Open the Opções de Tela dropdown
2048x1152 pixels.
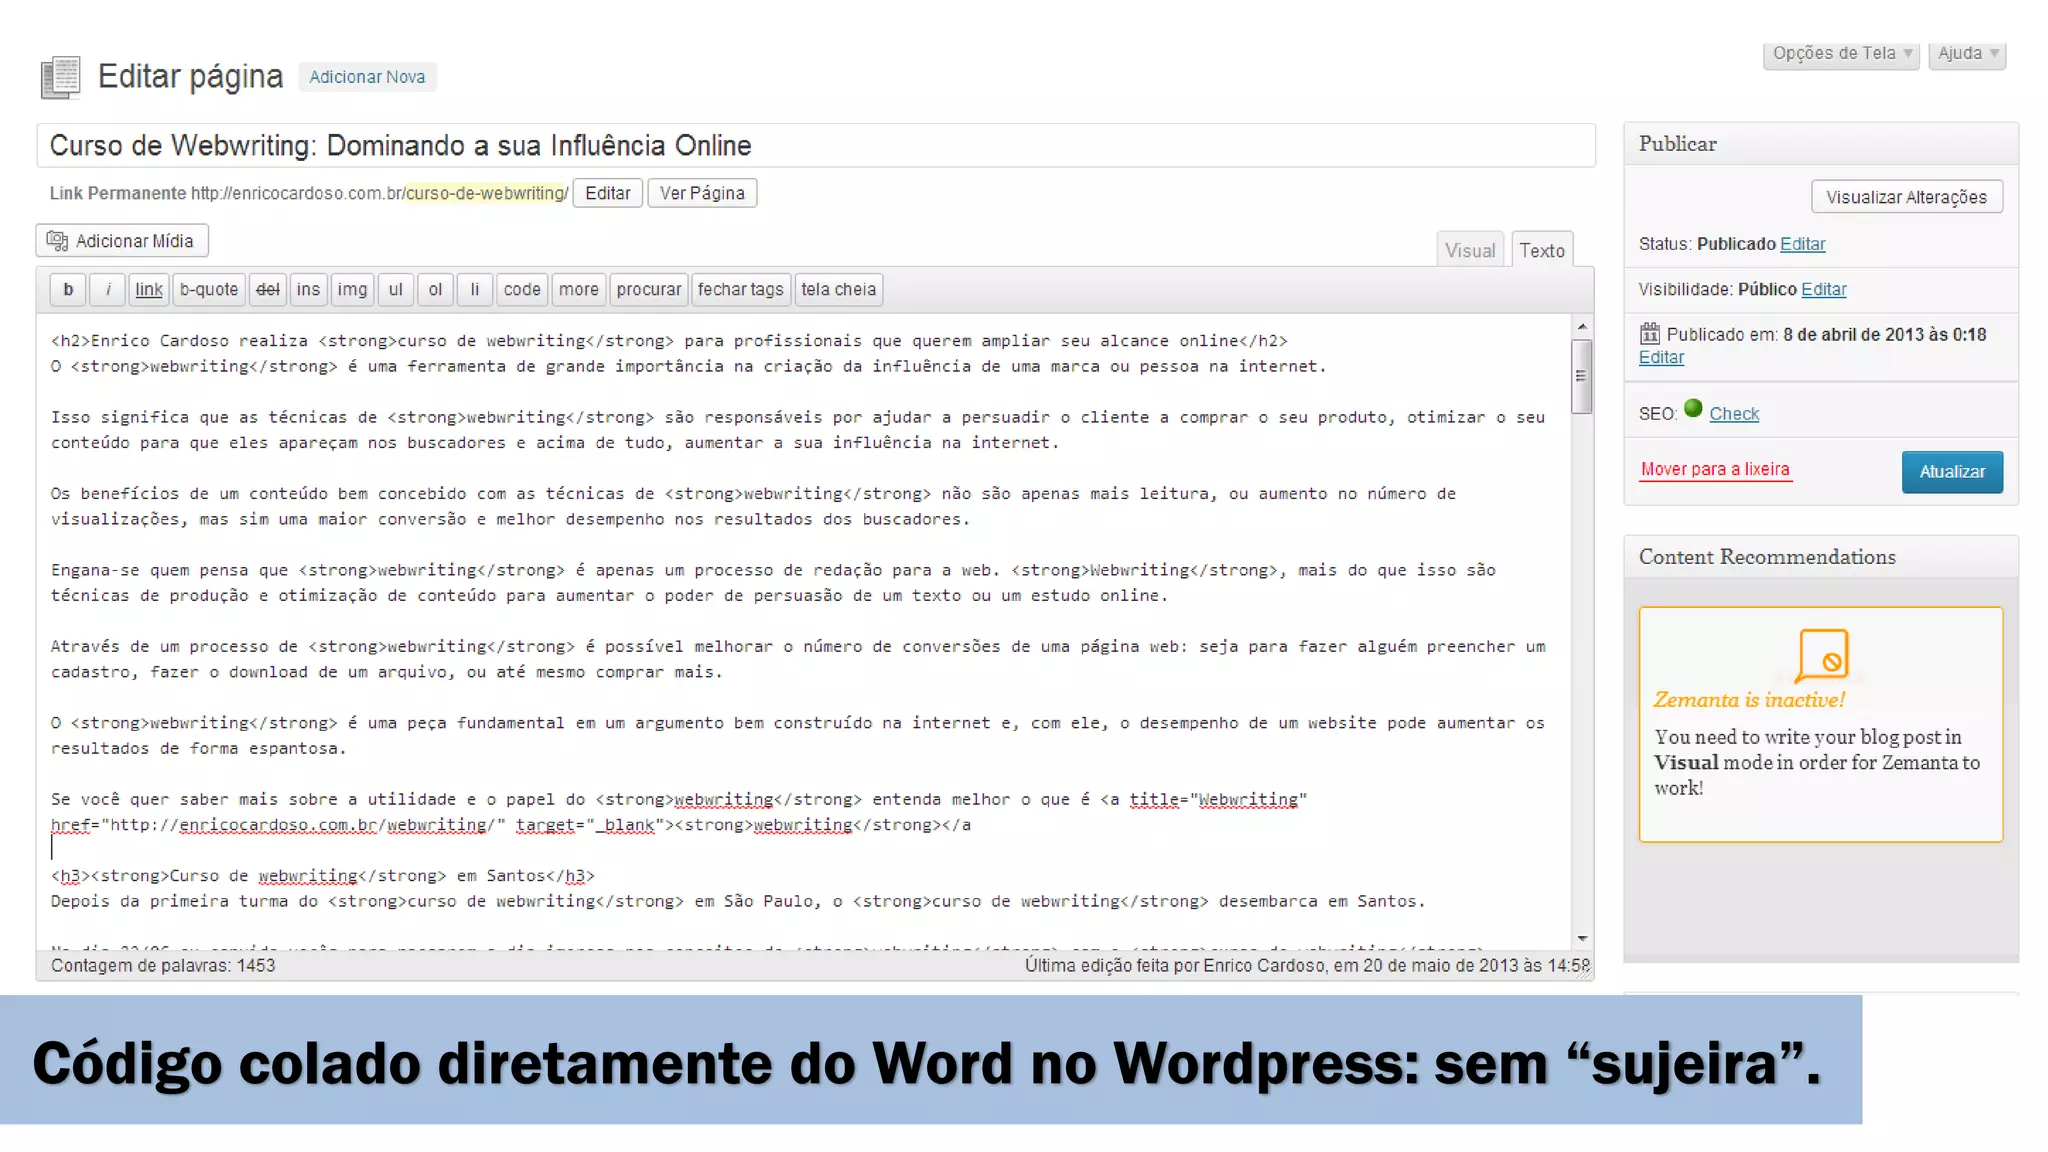[1842, 54]
